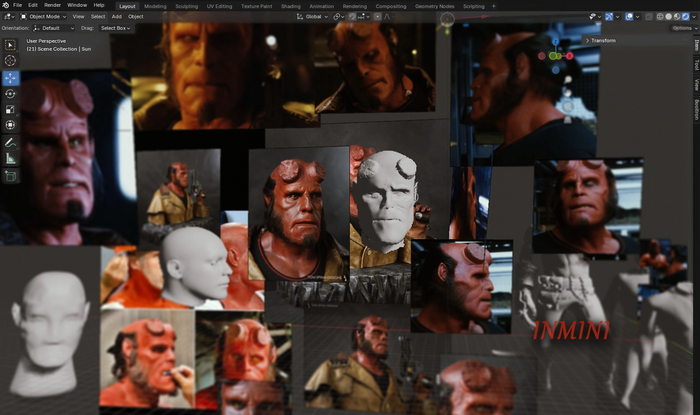
Task: Select the Rotate tool
Action: tap(11, 94)
